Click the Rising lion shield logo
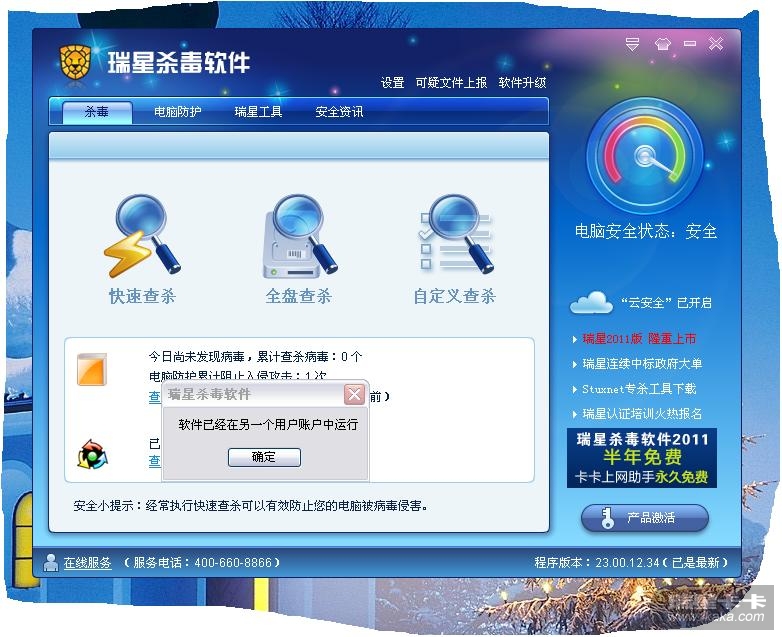This screenshot has width=782, height=637. 75,62
